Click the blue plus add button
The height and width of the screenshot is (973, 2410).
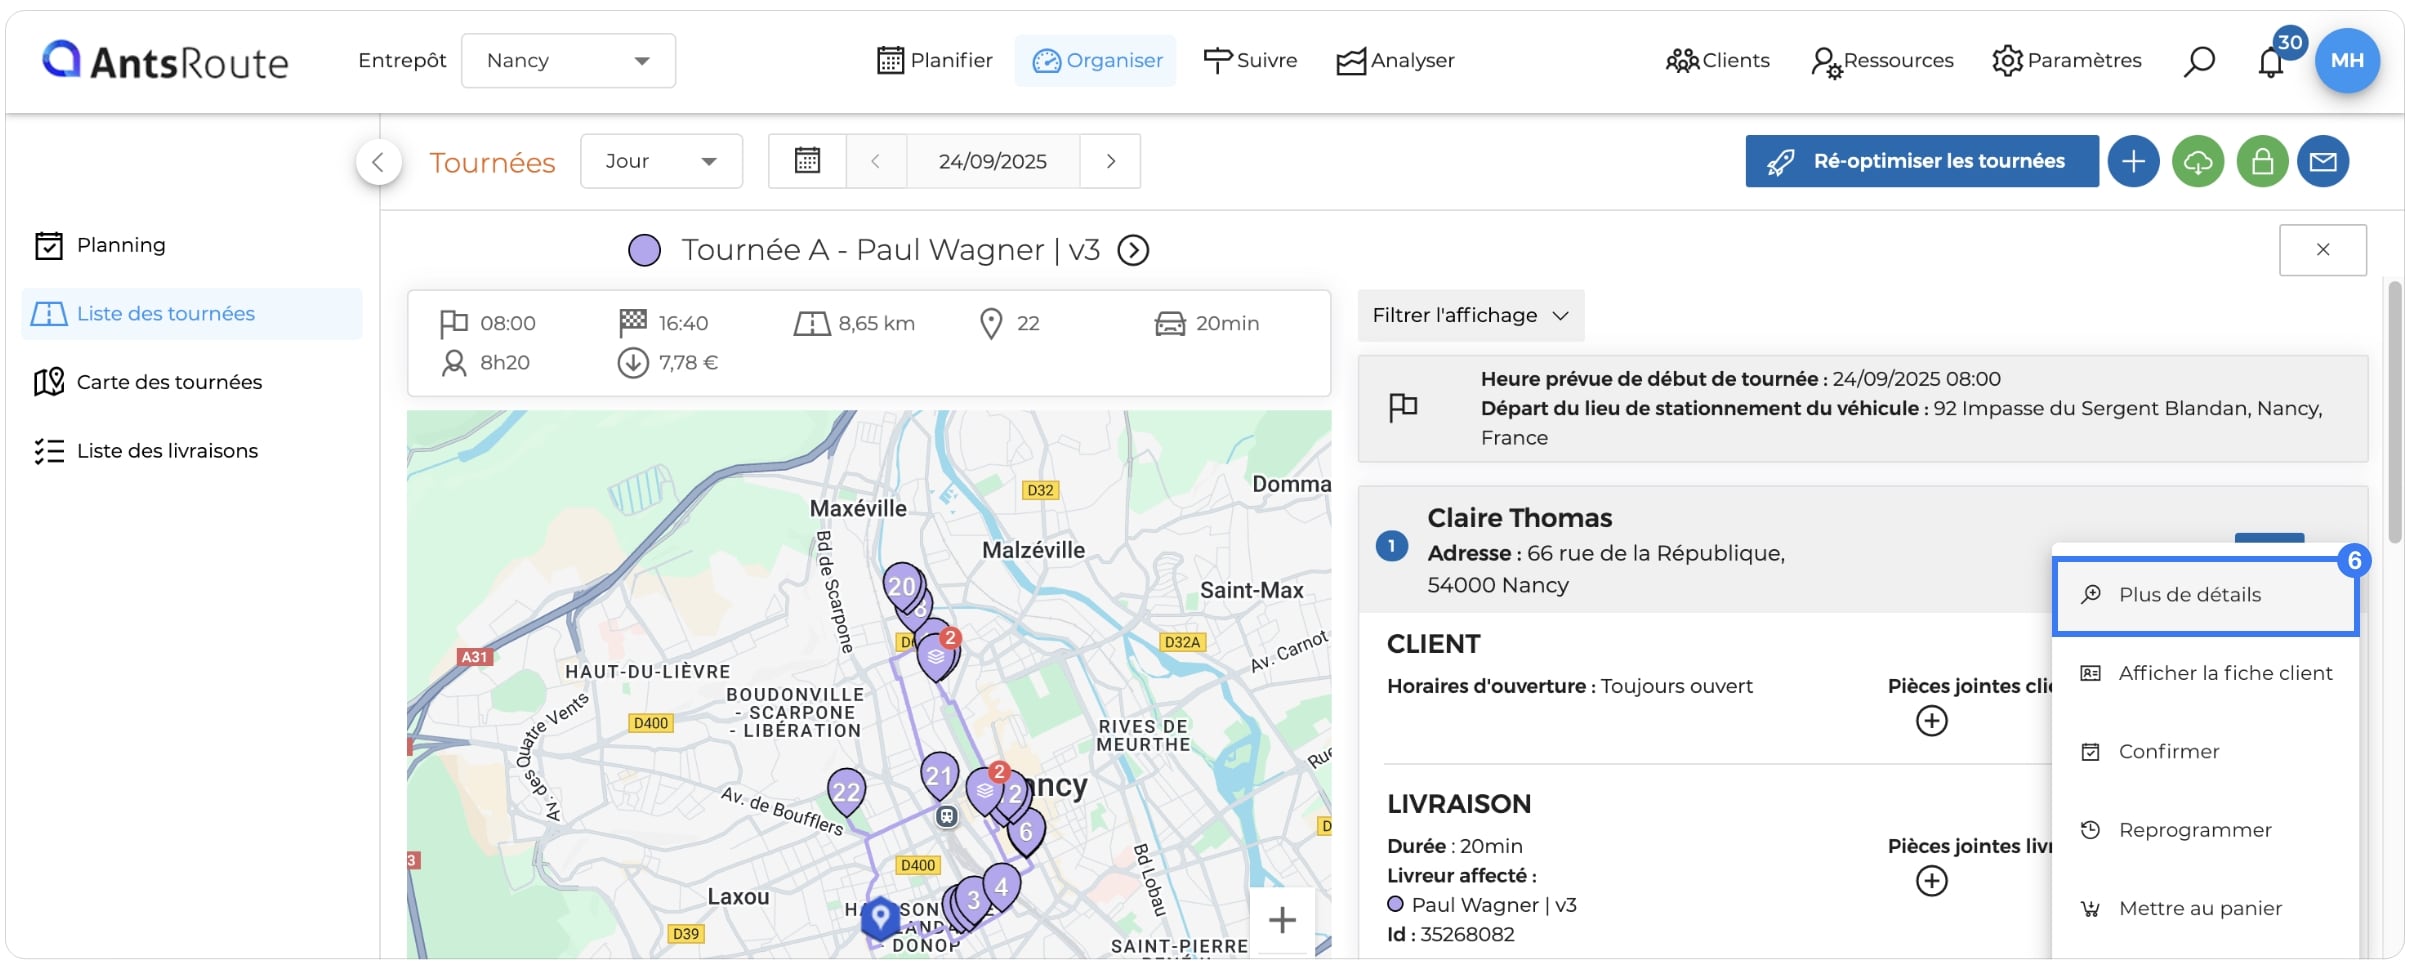click(x=2133, y=161)
